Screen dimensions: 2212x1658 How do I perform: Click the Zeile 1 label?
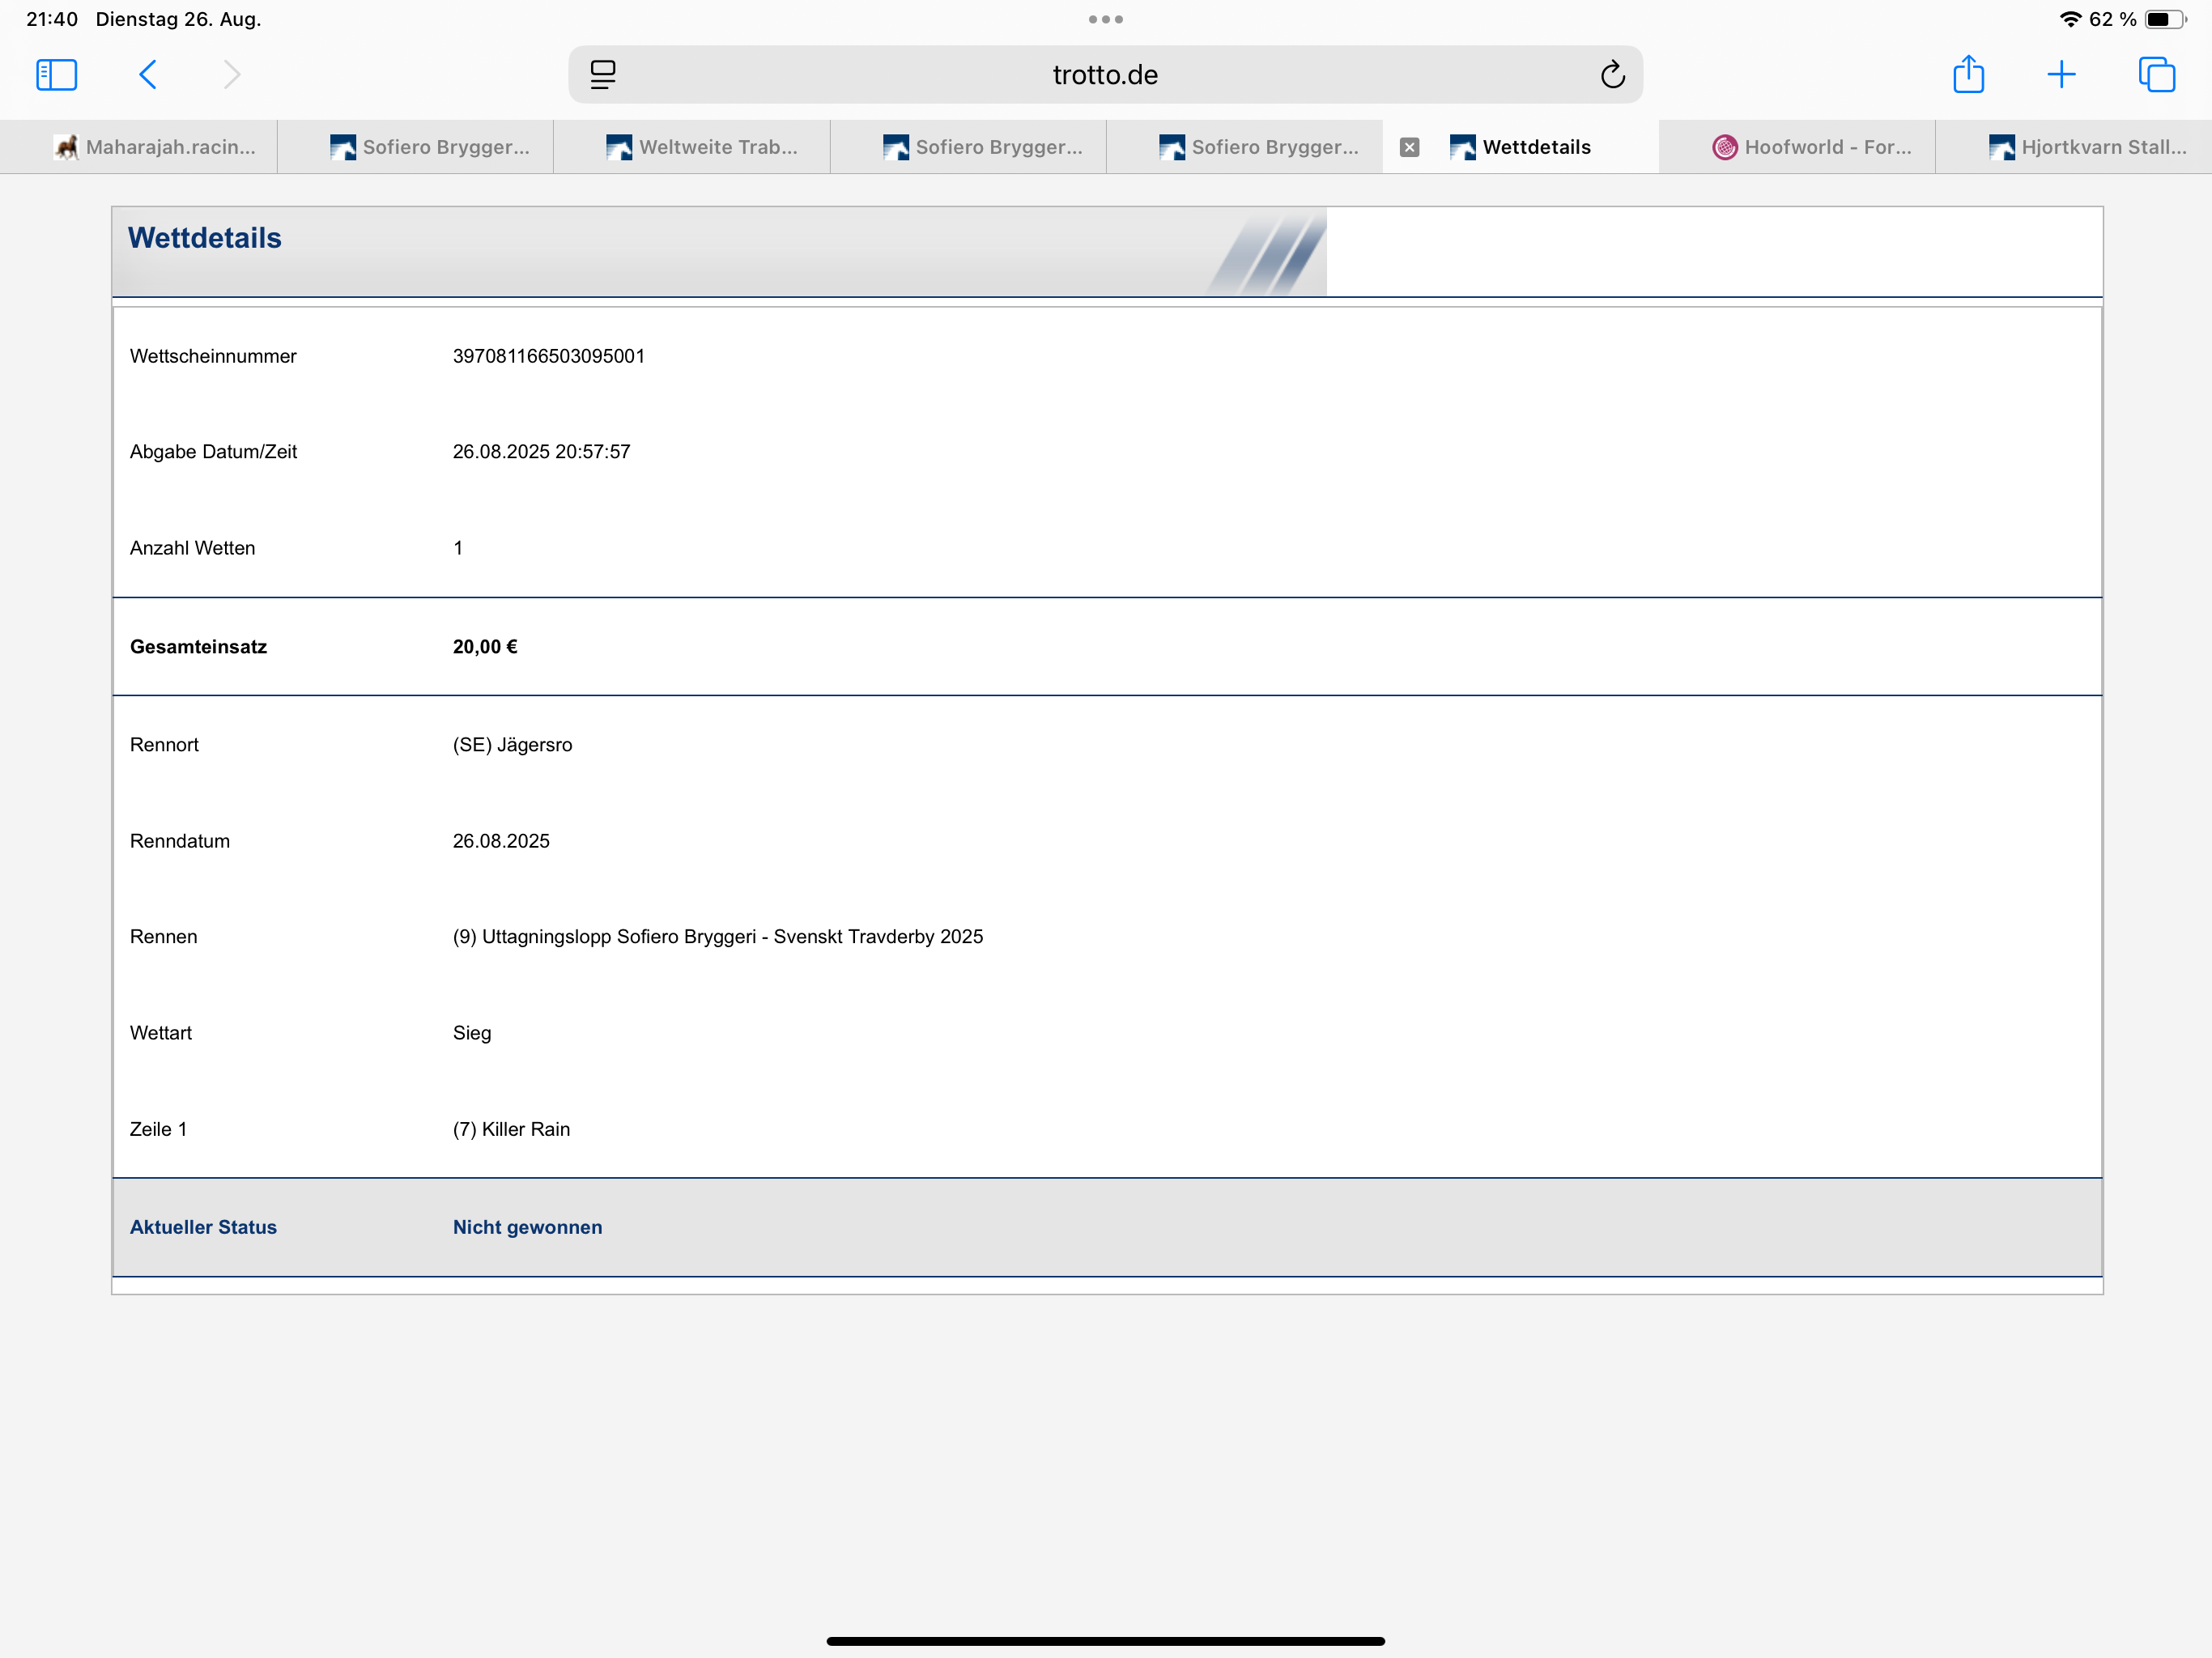(158, 1129)
